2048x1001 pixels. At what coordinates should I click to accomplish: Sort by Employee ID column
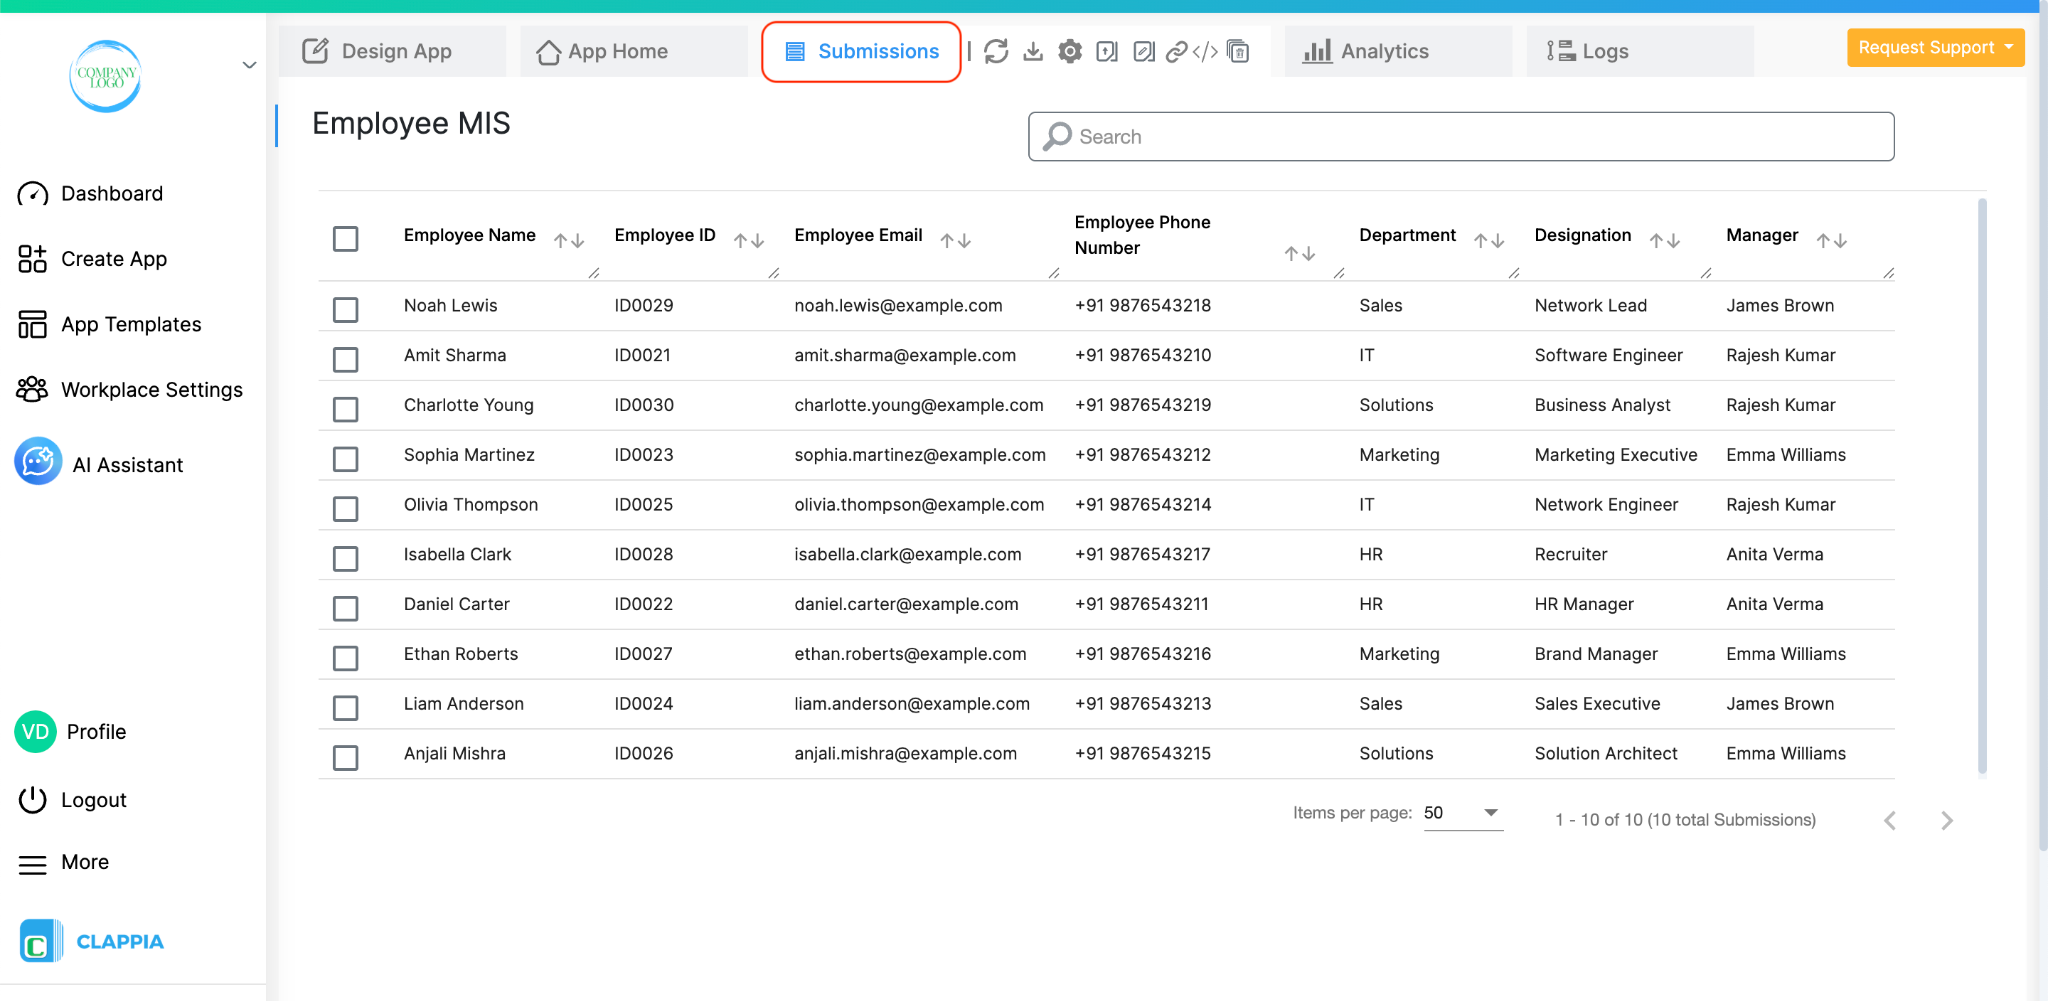pos(749,240)
